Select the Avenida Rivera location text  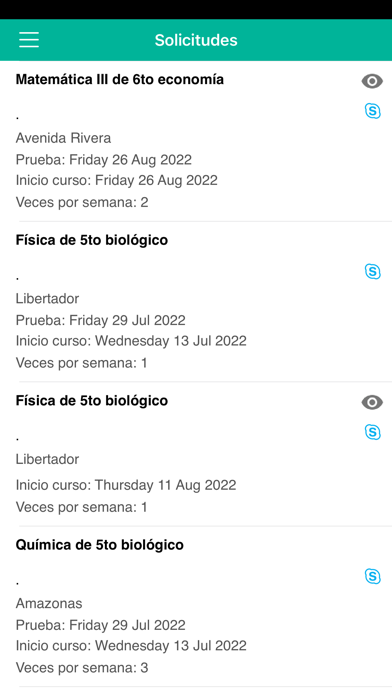pyautogui.click(x=63, y=138)
